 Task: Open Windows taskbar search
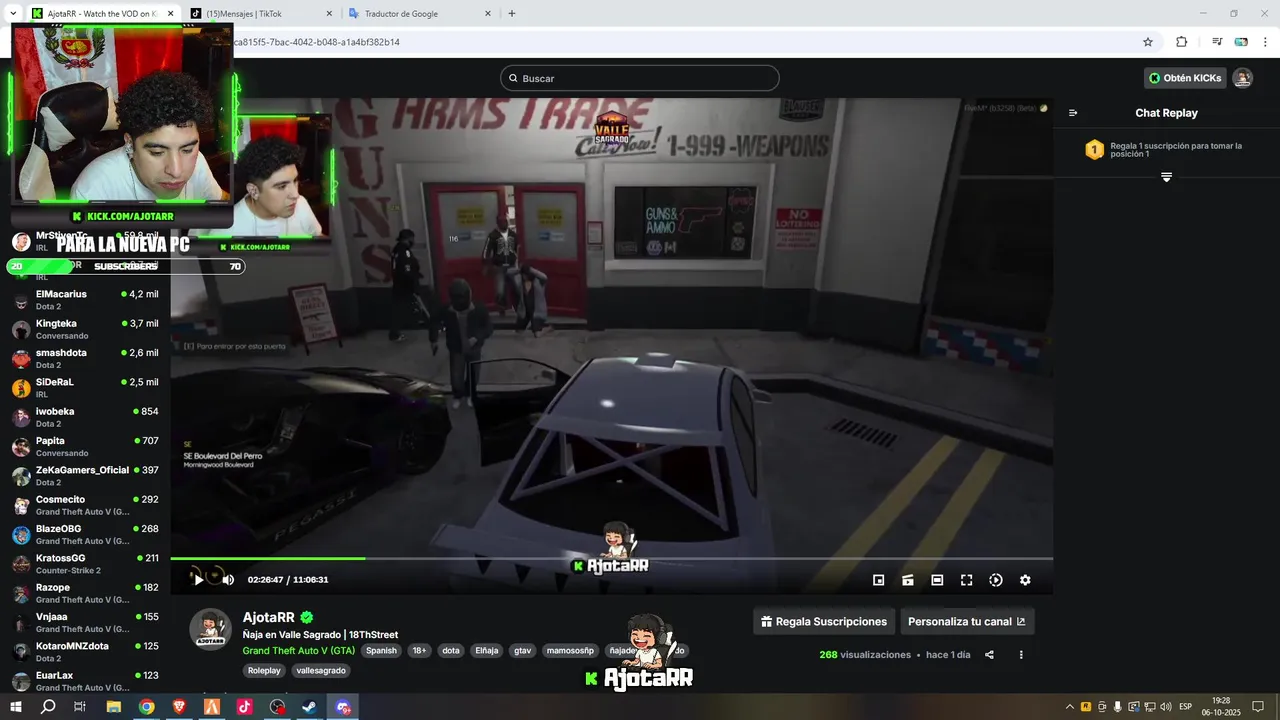coord(48,707)
